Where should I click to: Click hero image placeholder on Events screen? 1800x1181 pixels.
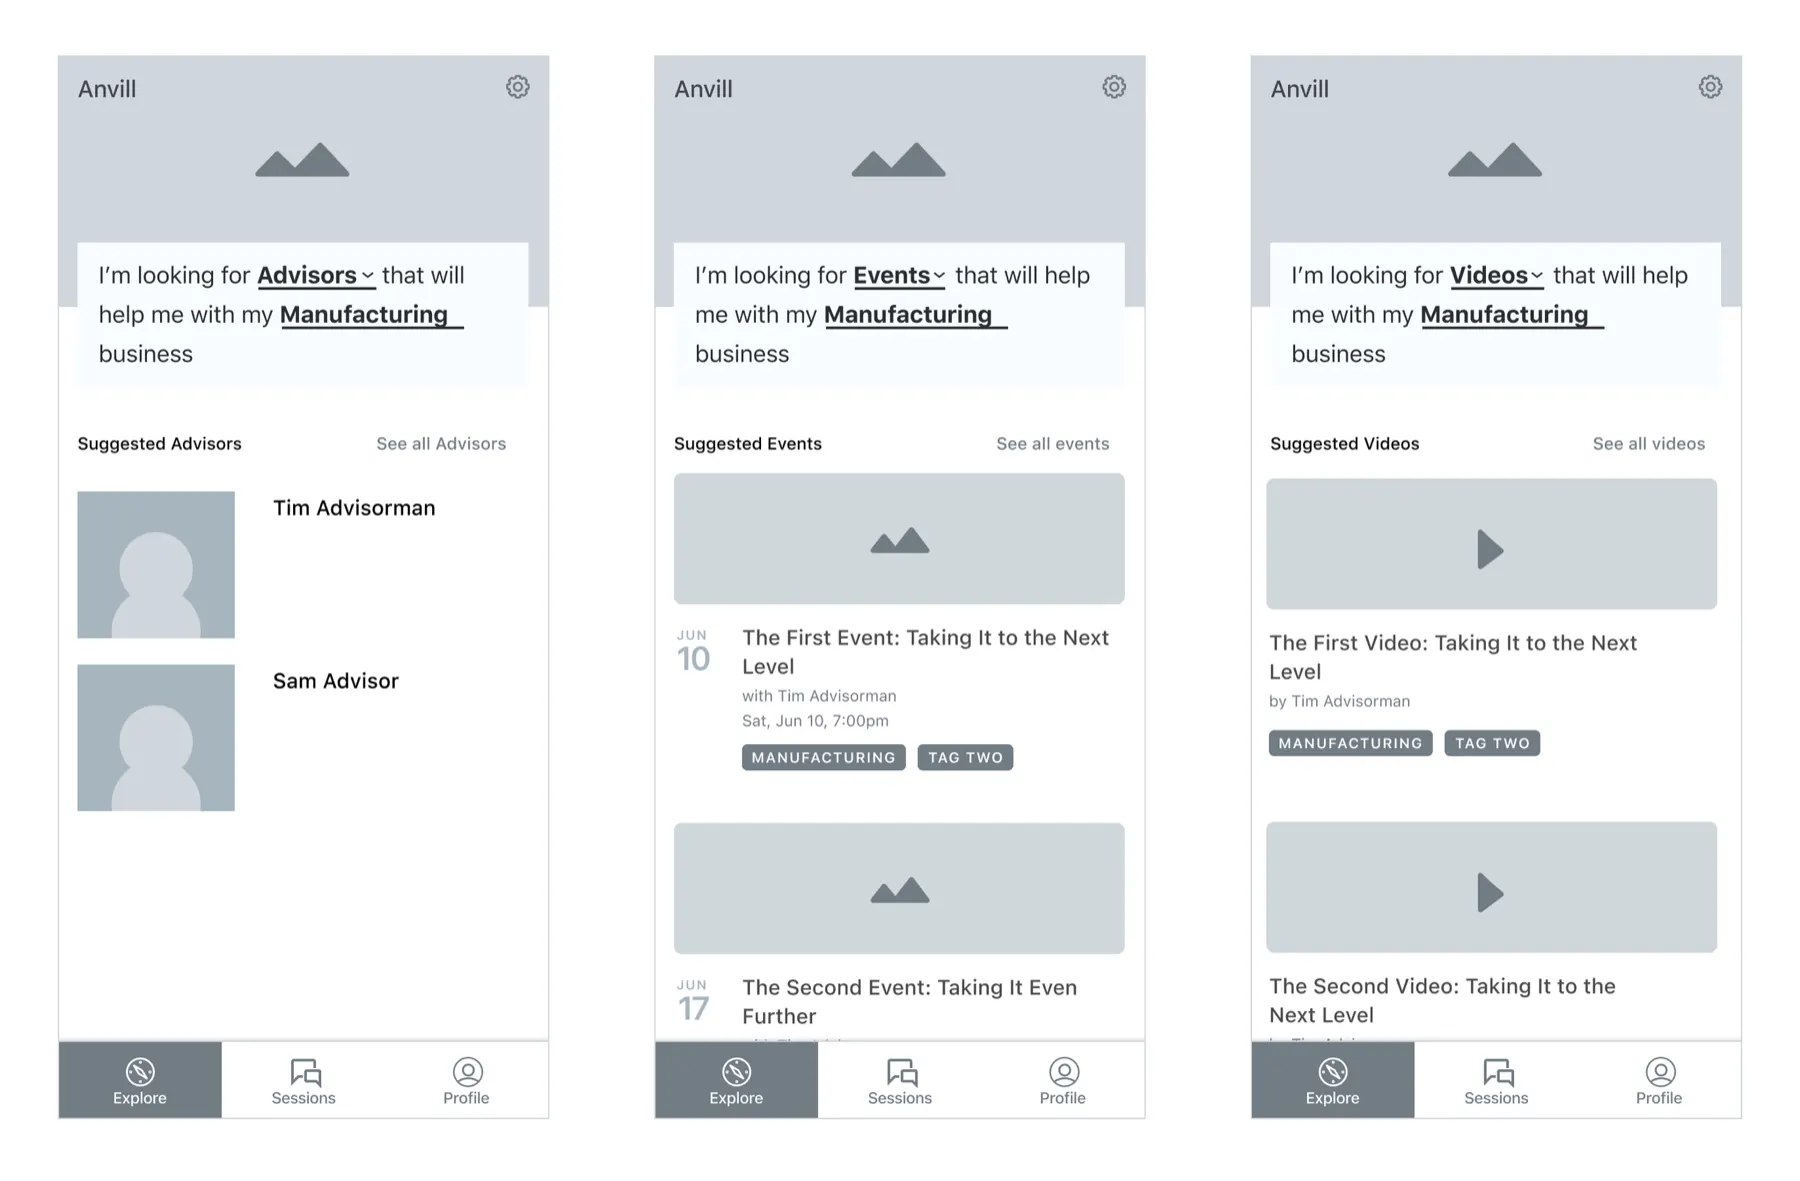898,160
